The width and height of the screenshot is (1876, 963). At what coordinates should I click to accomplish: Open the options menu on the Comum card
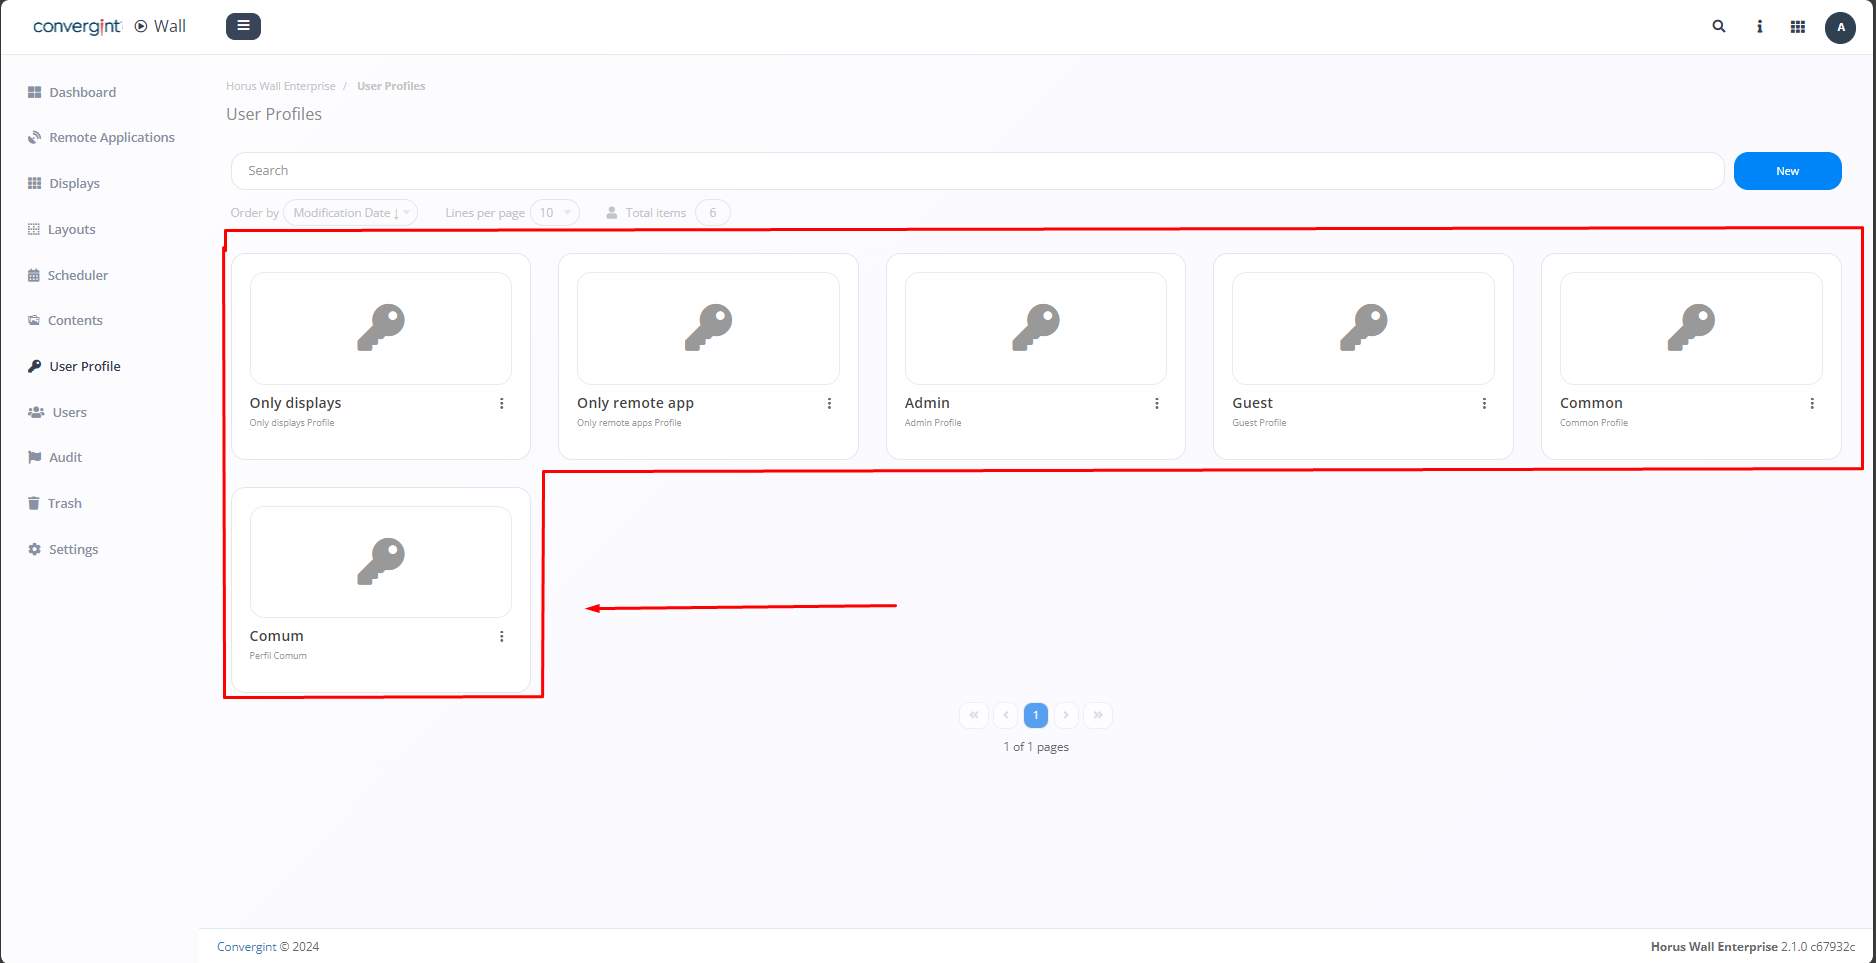(502, 636)
